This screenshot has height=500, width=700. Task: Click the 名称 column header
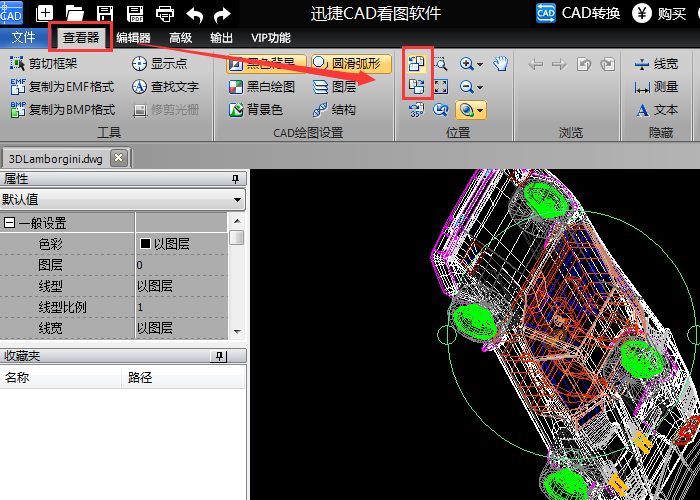[x=61, y=377]
